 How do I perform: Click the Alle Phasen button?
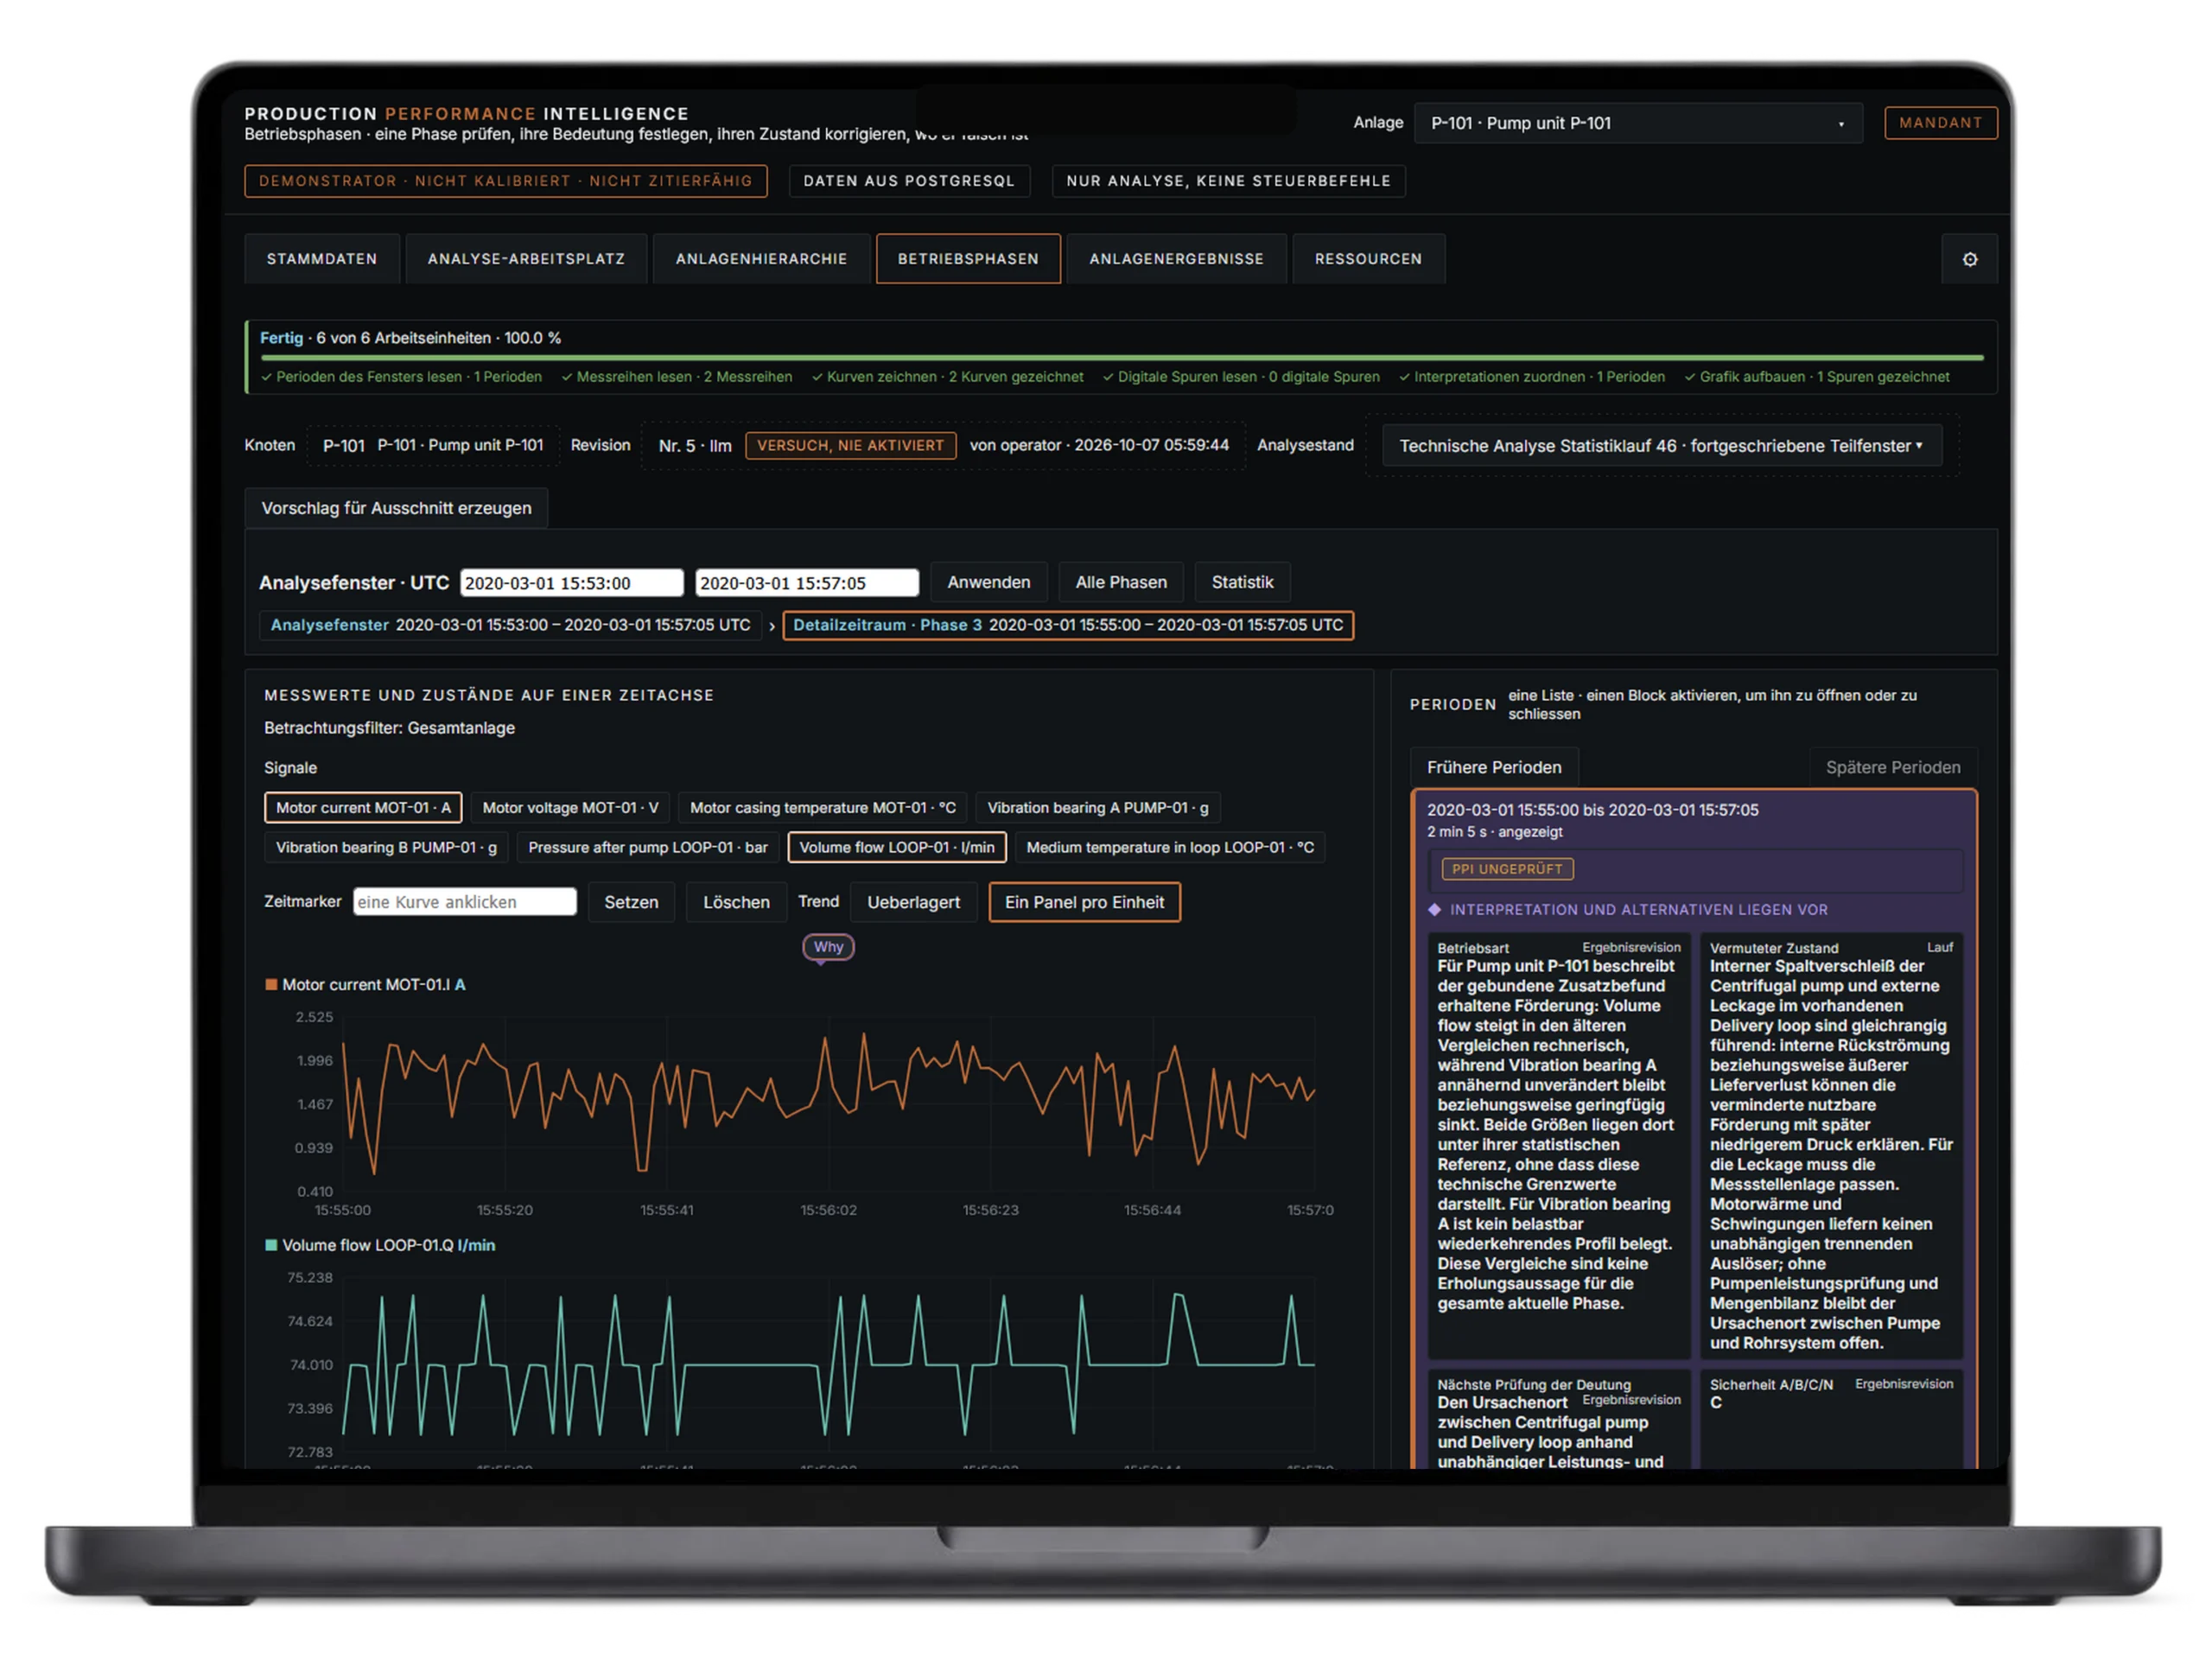(1120, 582)
